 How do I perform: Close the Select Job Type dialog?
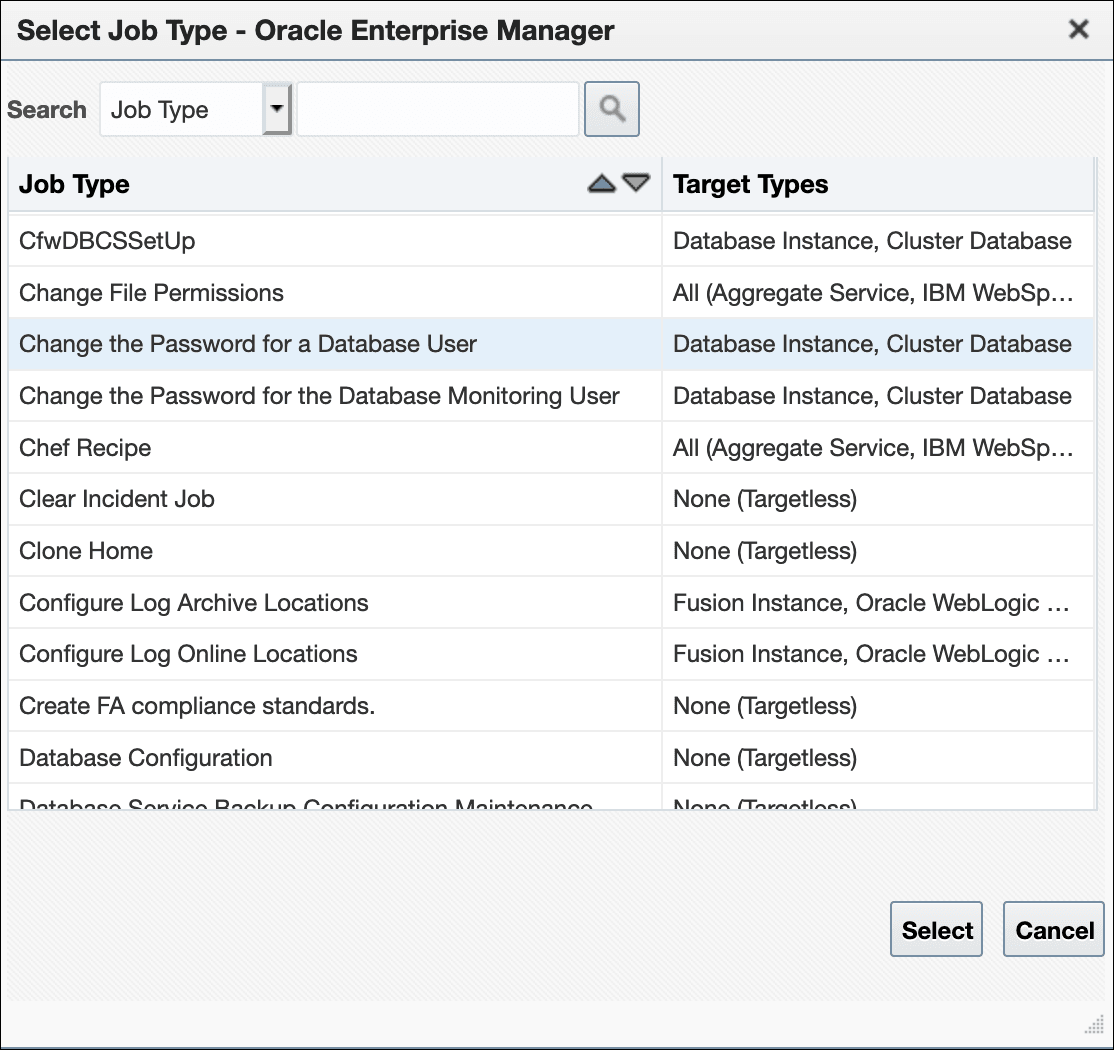[1078, 30]
